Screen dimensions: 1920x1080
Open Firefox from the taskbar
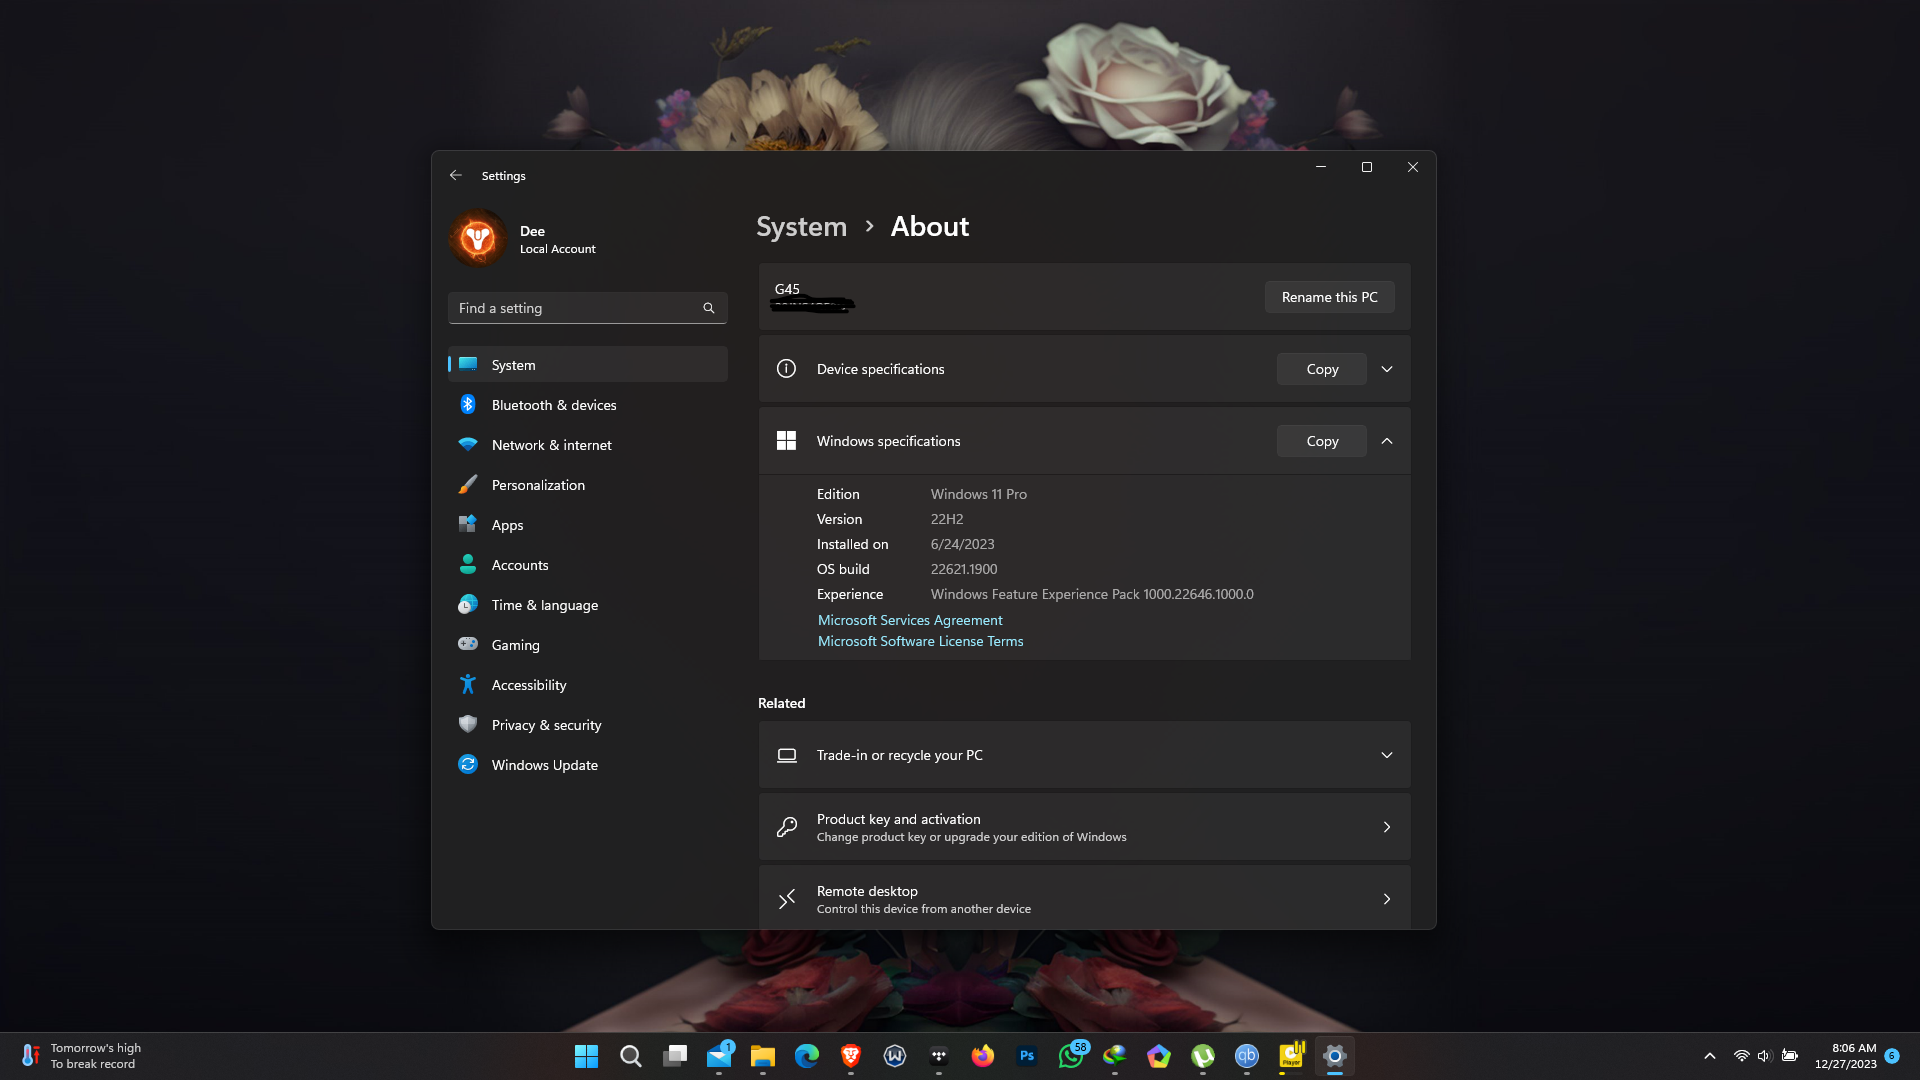click(983, 1056)
